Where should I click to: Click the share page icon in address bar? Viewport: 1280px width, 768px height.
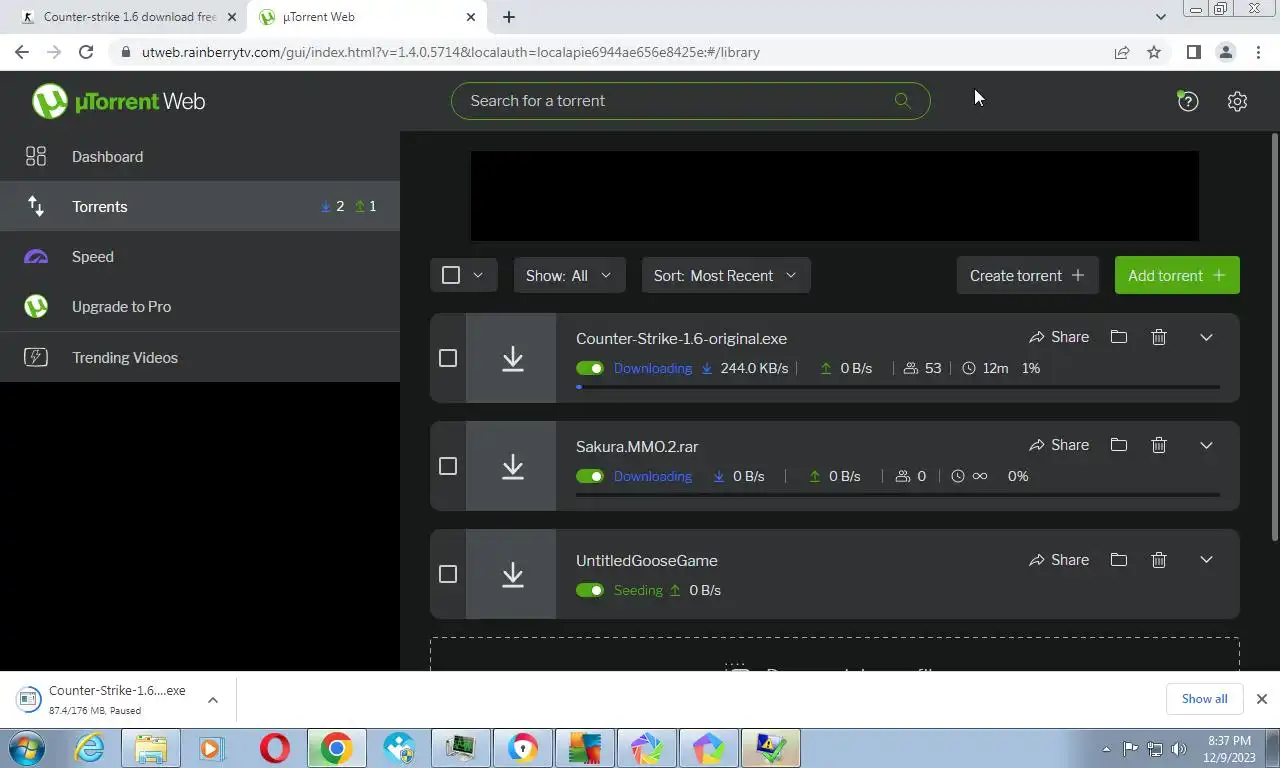click(1122, 52)
